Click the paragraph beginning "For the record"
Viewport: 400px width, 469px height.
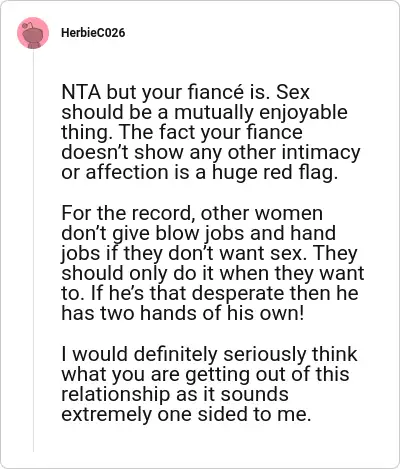pos(213,263)
